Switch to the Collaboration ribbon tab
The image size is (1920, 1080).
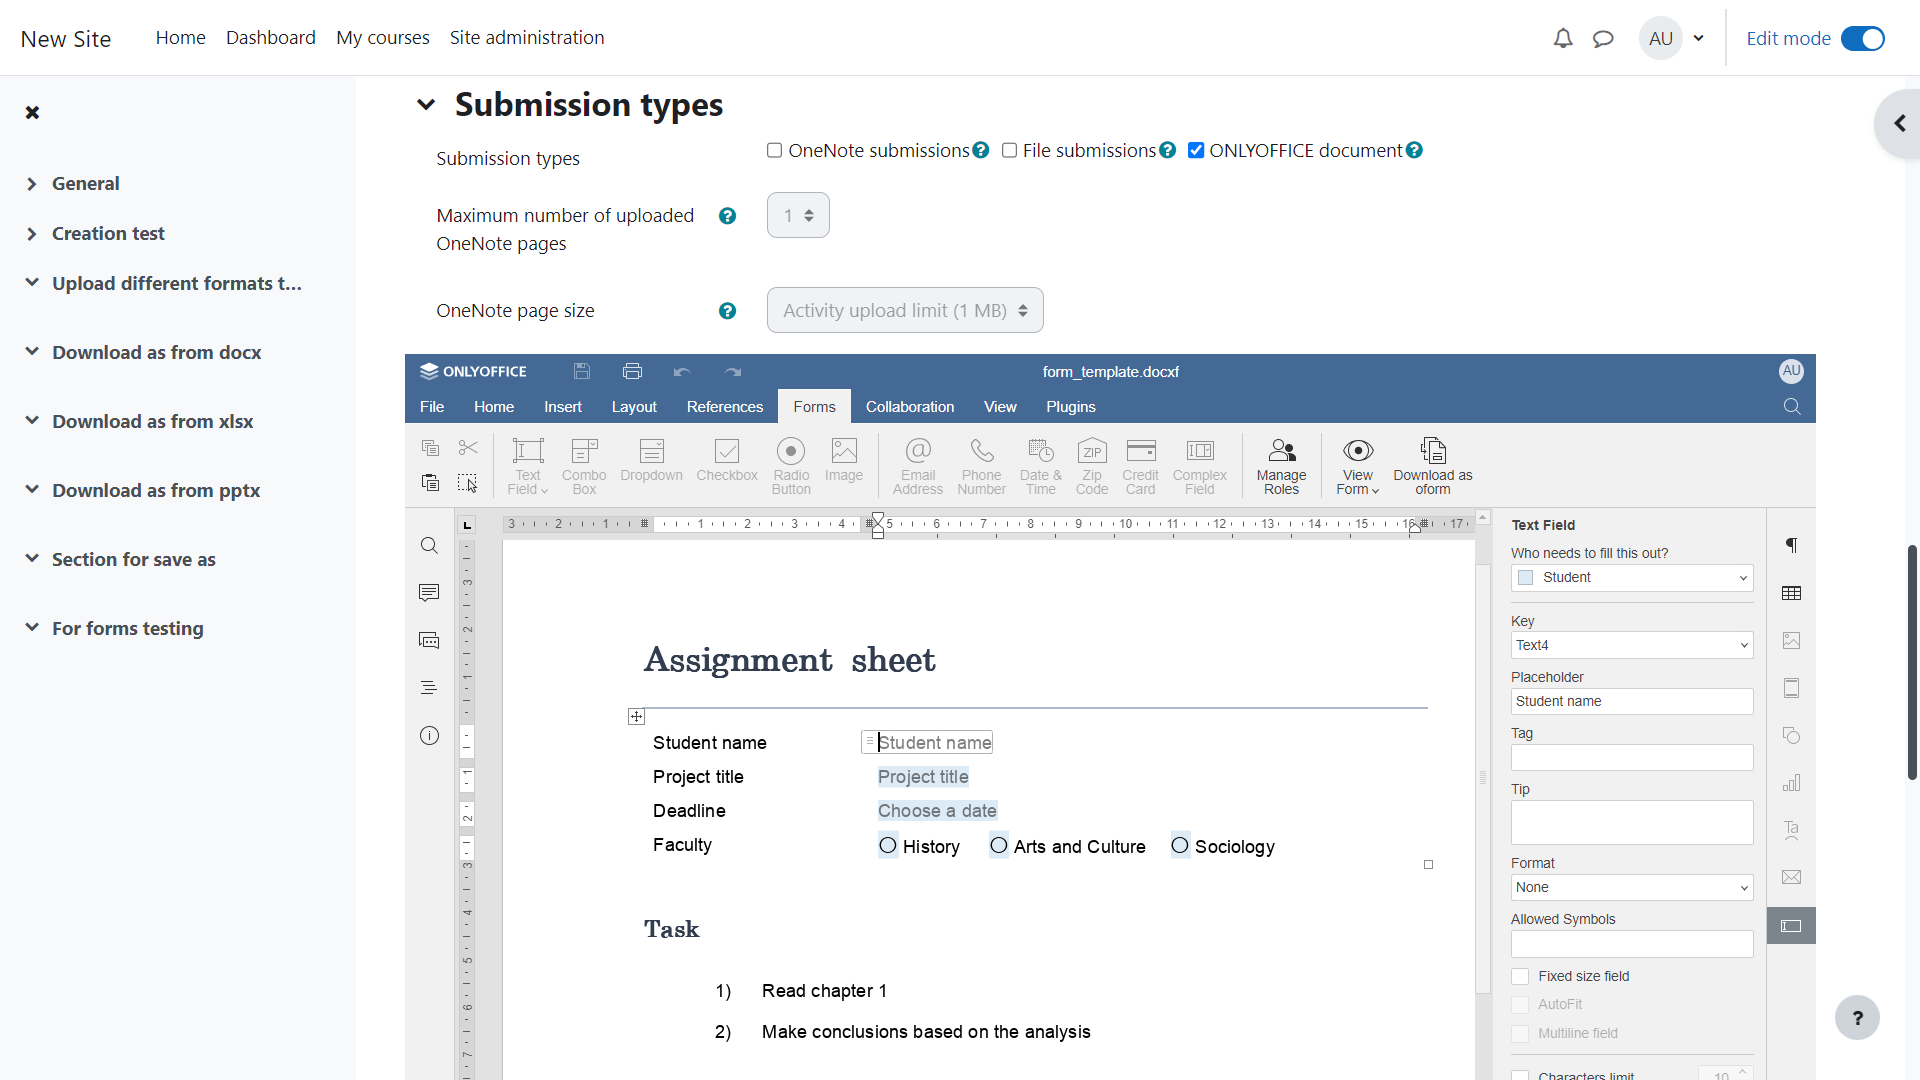[910, 406]
